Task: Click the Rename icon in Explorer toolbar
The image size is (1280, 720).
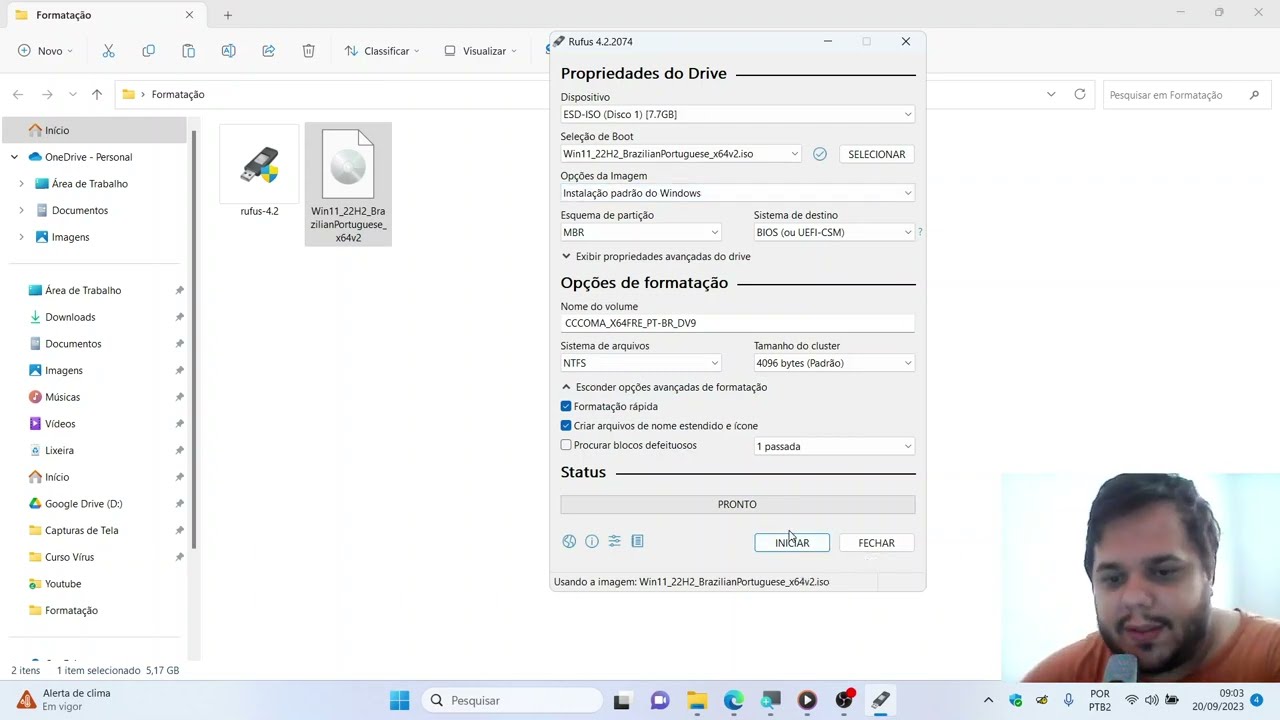Action: pyautogui.click(x=228, y=51)
